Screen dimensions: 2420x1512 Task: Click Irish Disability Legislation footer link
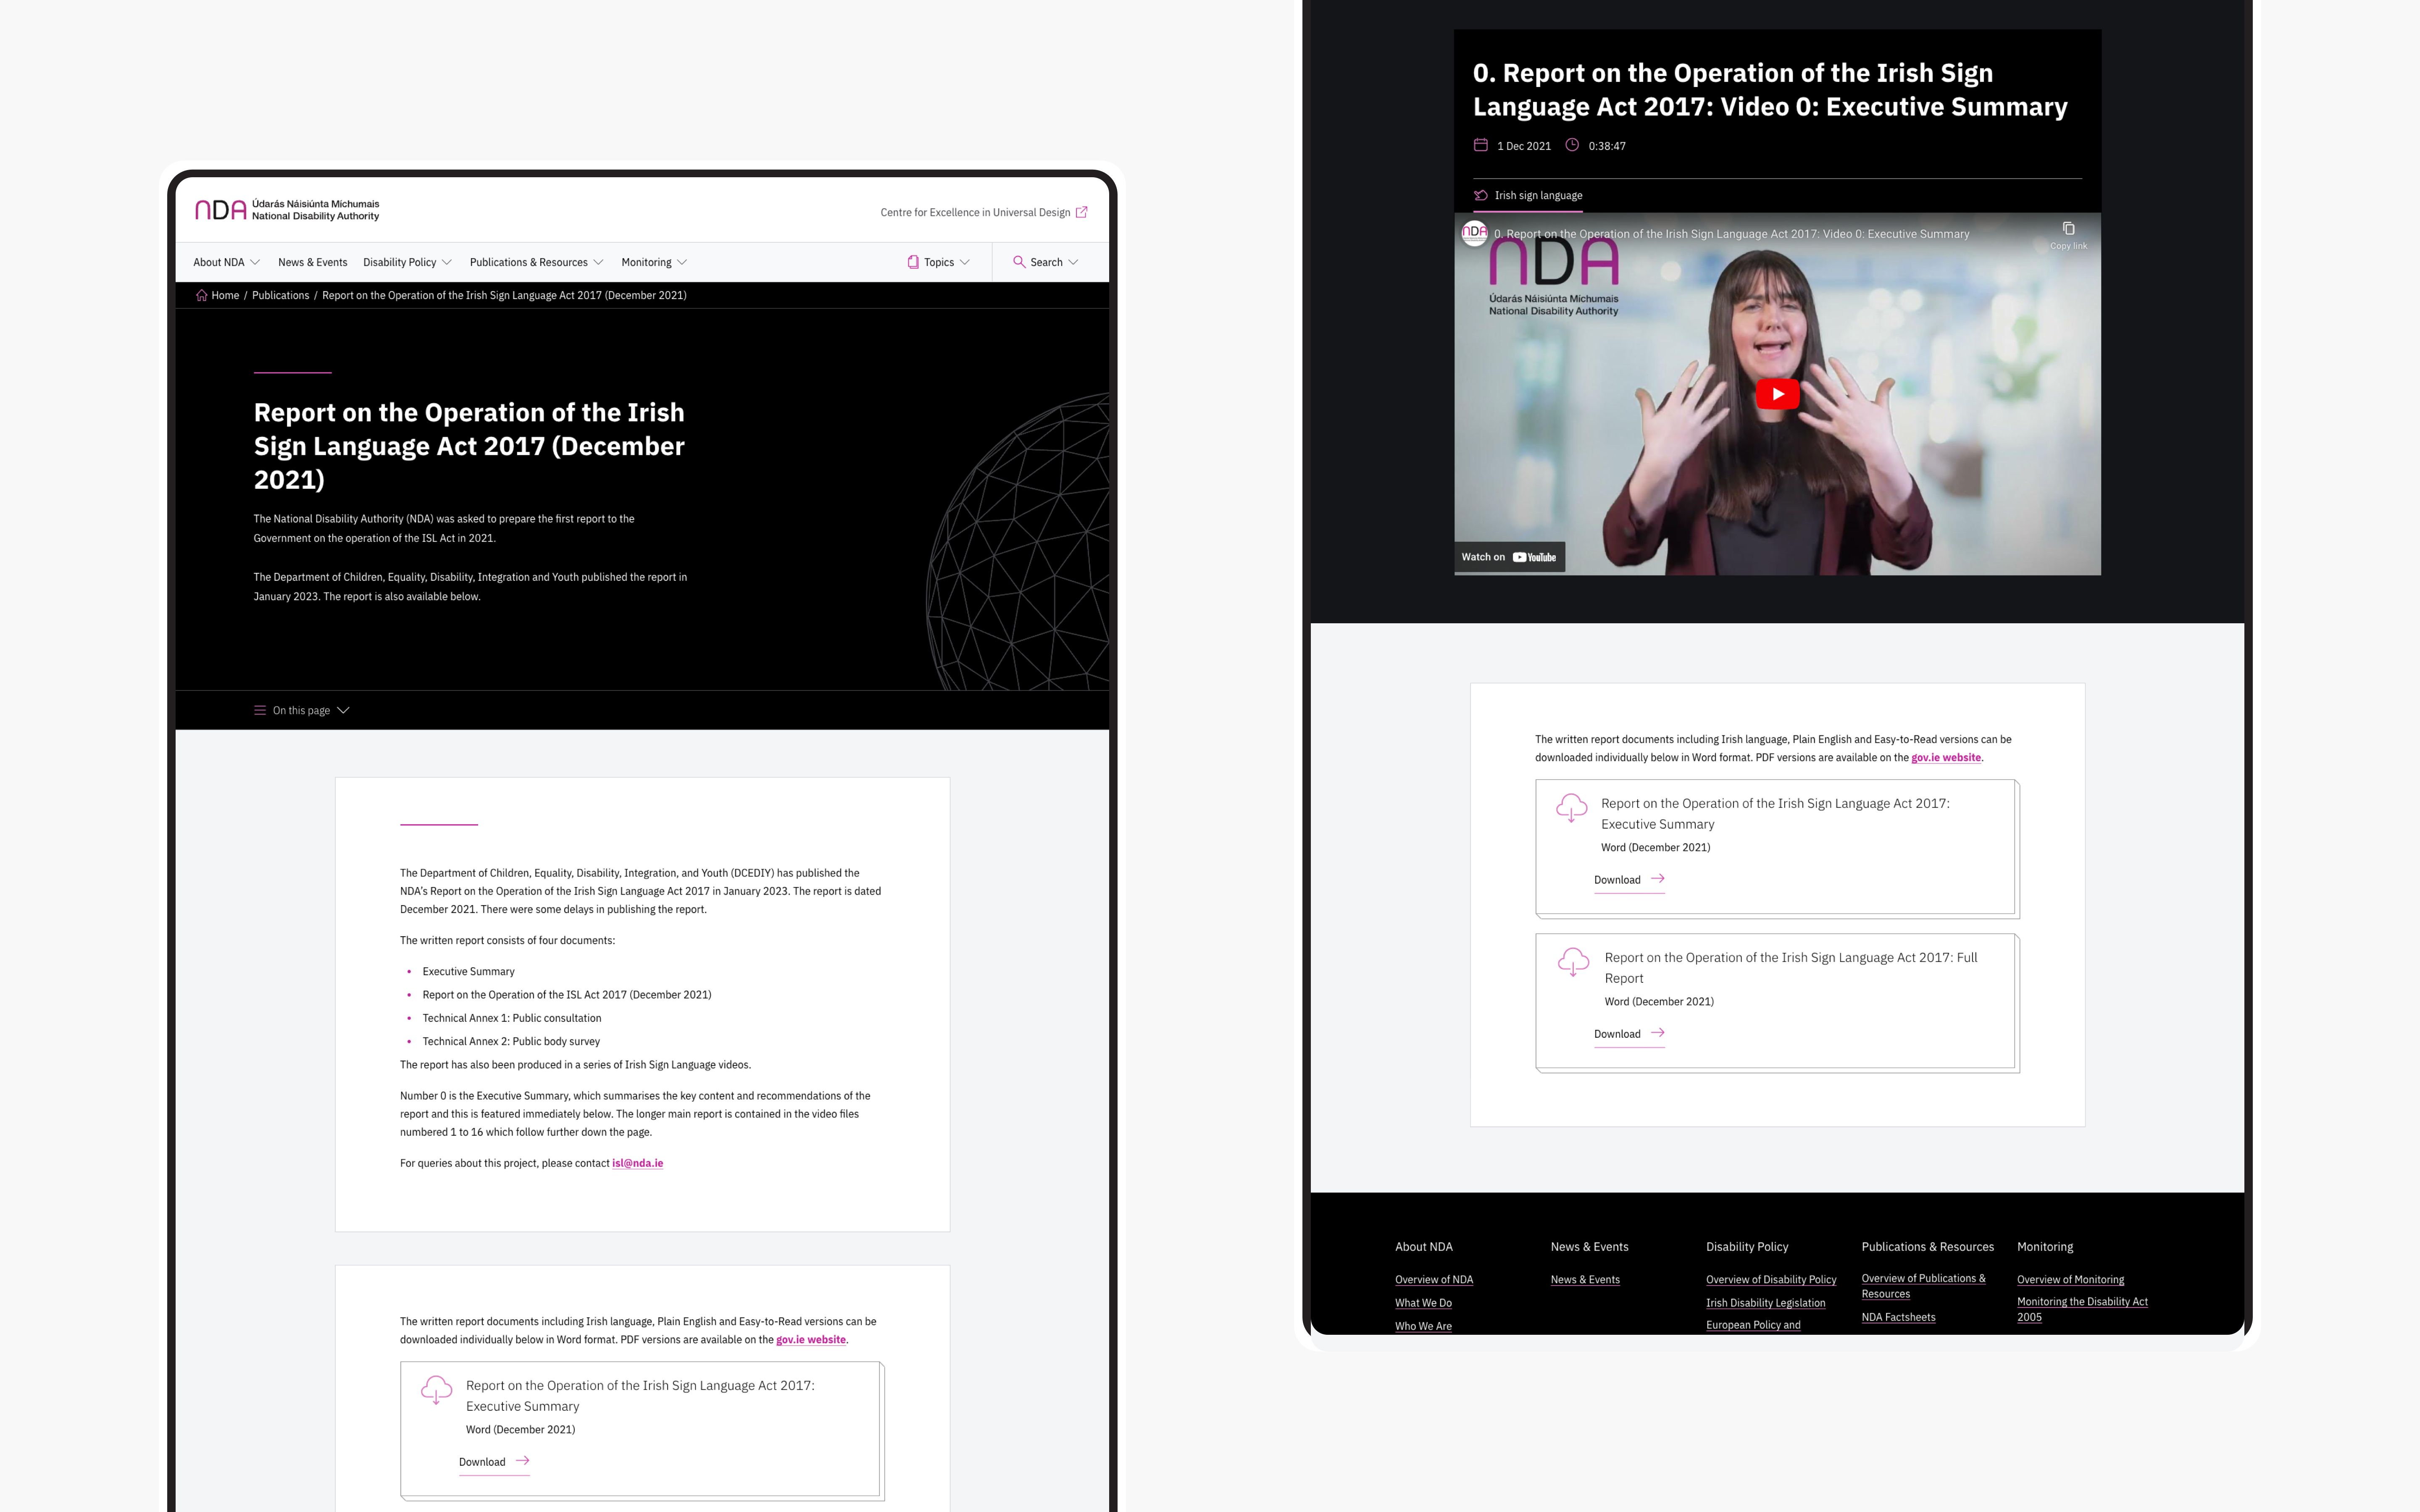1765,1303
